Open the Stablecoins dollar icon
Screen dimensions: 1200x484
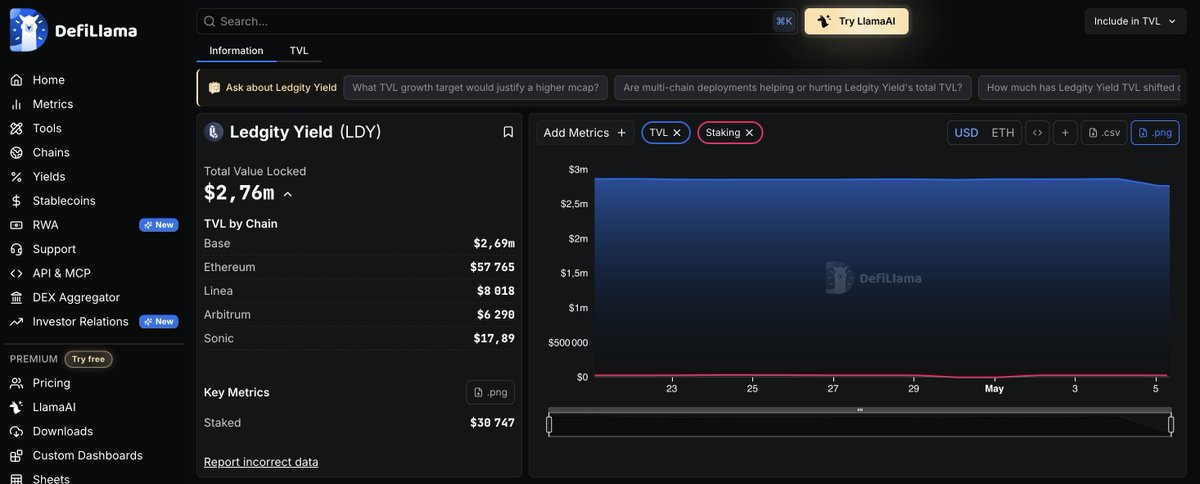tap(16, 201)
